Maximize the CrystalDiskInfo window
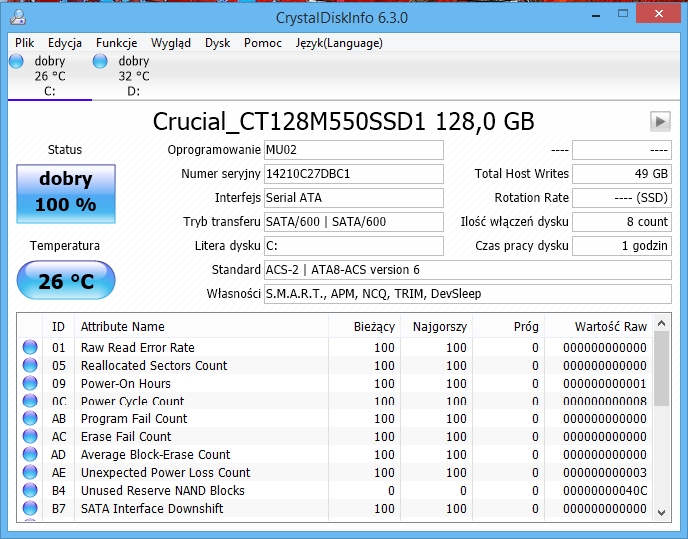 pos(623,14)
